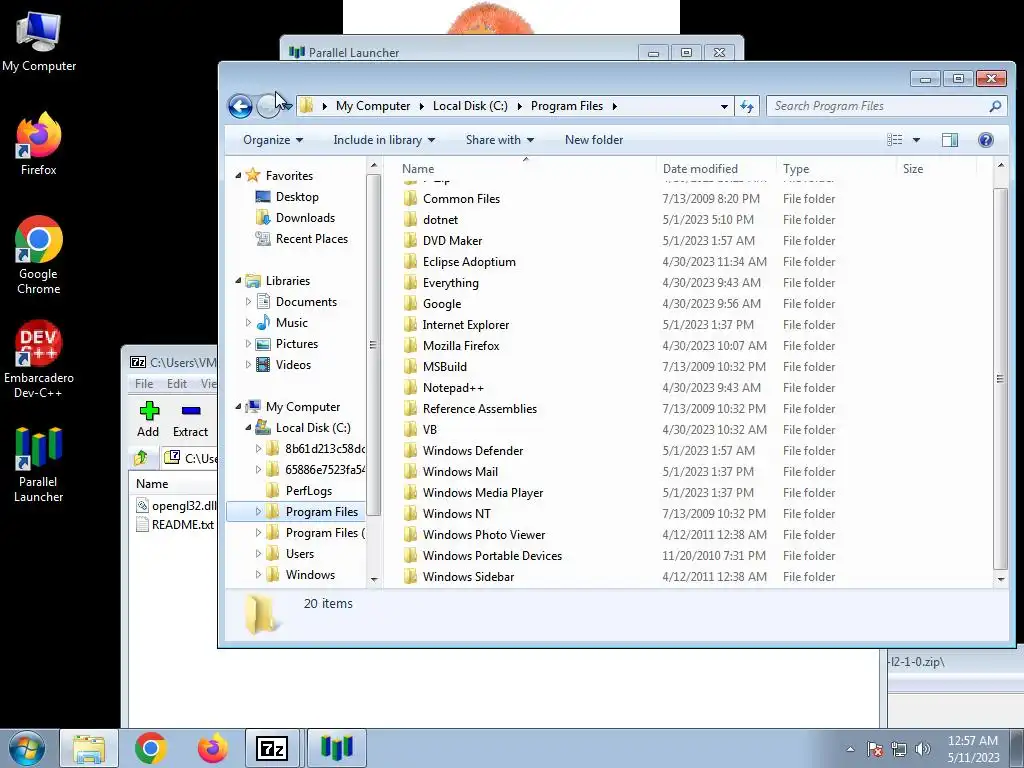
Task: Open 7-Zip Edit menu
Action: point(176,384)
